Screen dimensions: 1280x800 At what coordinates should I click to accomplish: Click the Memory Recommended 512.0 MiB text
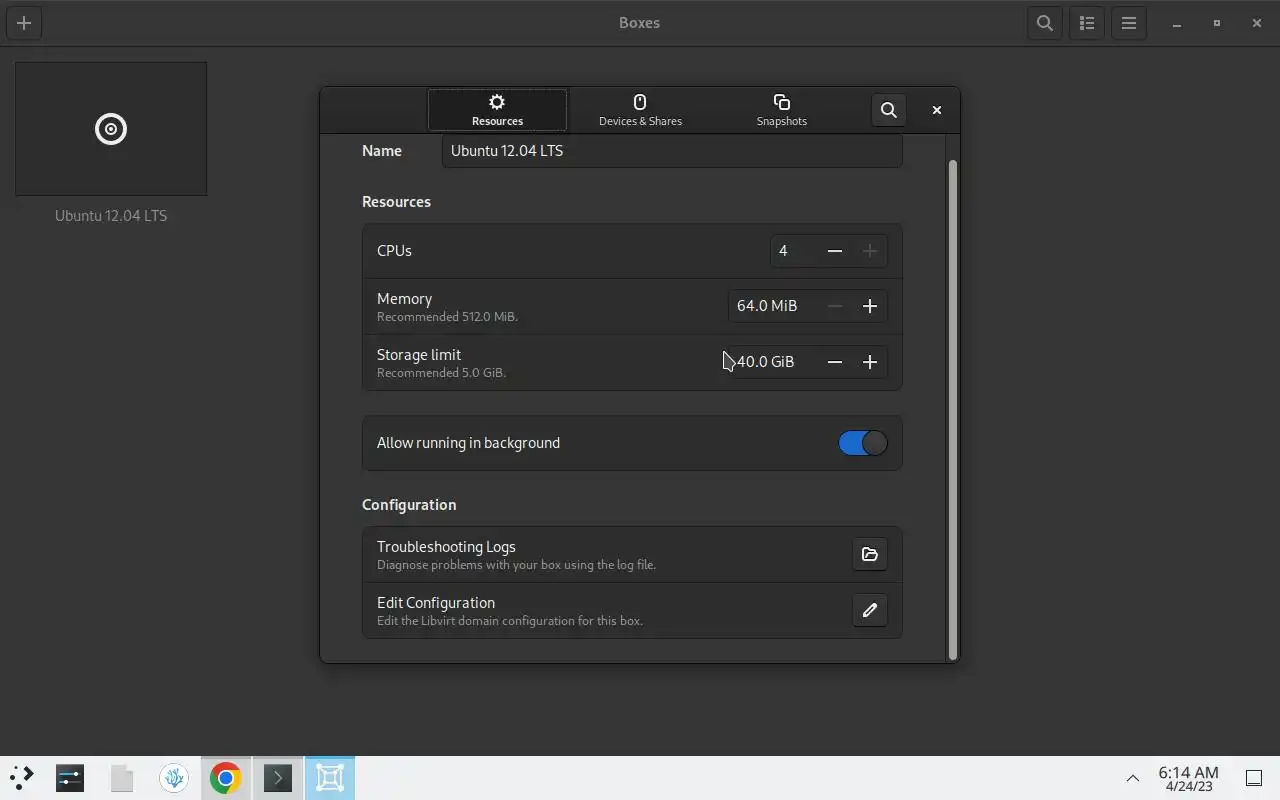[447, 317]
